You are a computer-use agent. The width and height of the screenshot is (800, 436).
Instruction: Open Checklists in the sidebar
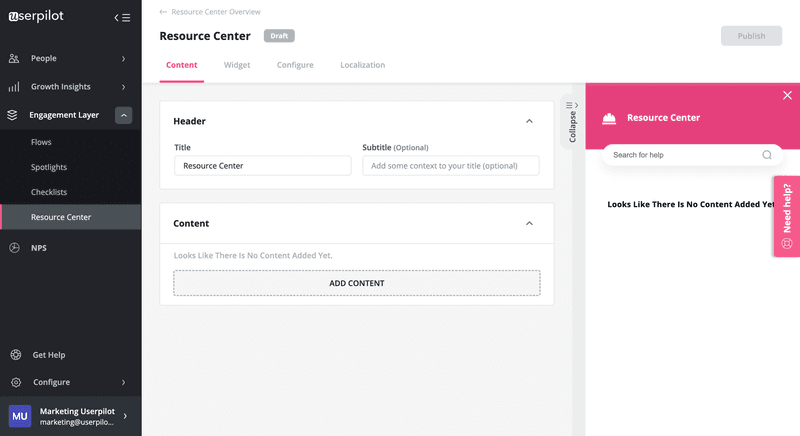click(49, 192)
